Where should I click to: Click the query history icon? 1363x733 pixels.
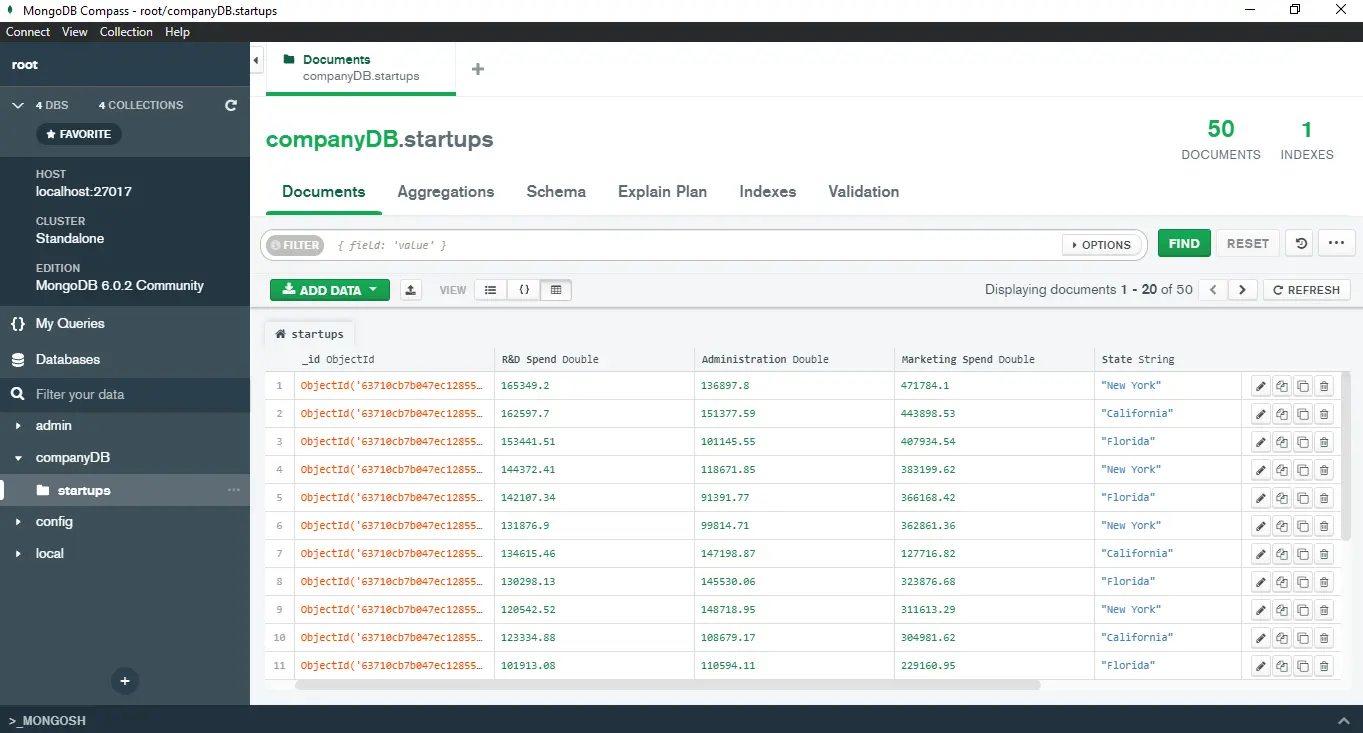tap(1299, 244)
